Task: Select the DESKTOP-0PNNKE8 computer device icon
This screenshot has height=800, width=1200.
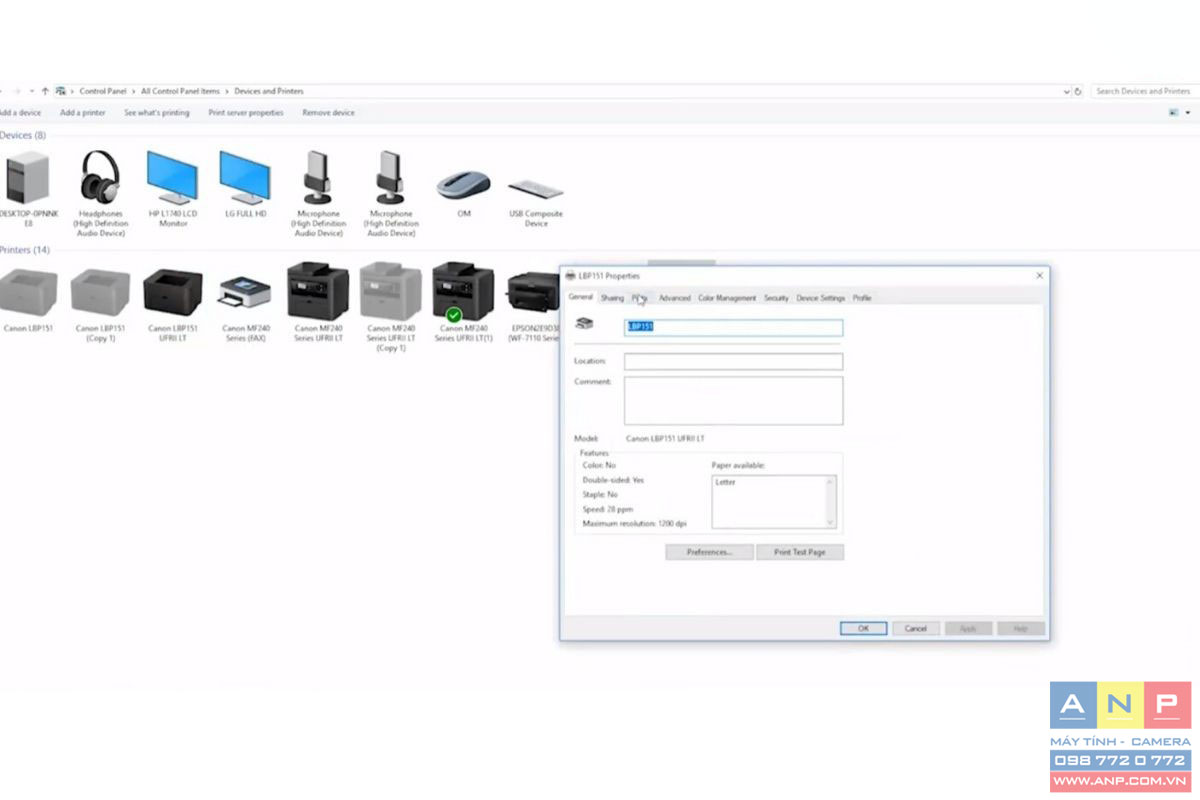Action: [28, 177]
